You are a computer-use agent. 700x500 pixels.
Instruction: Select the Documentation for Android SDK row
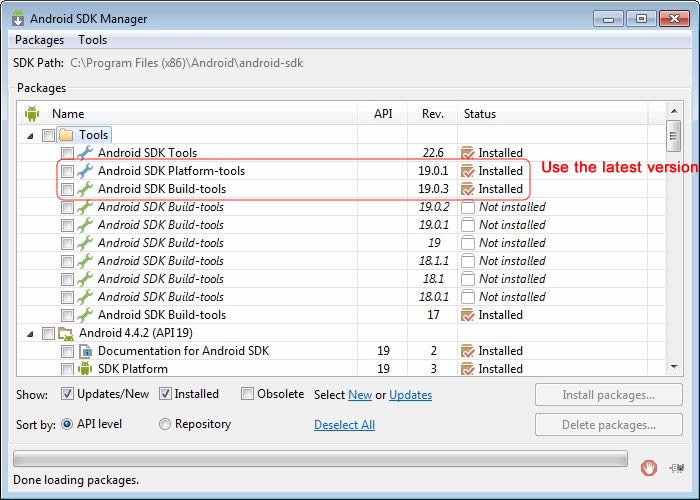pyautogui.click(x=341, y=351)
